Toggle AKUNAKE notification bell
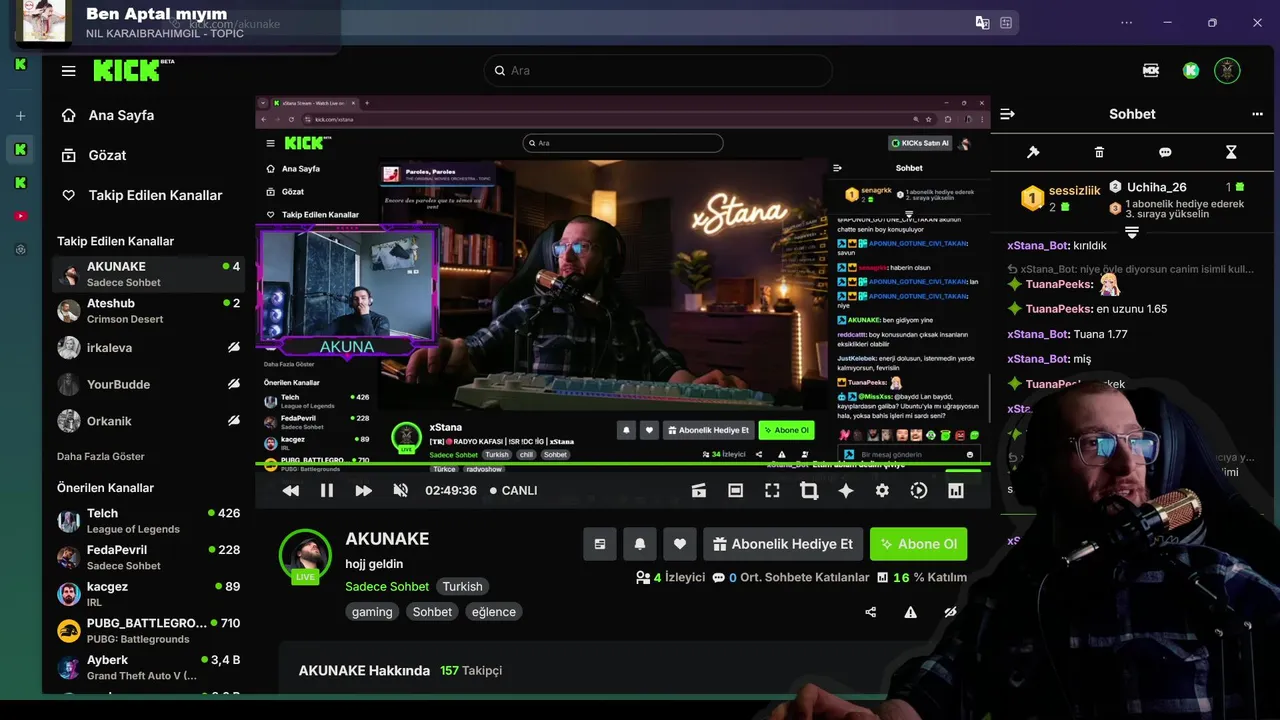Screen dimensions: 1280x720 pyautogui.click(x=640, y=544)
